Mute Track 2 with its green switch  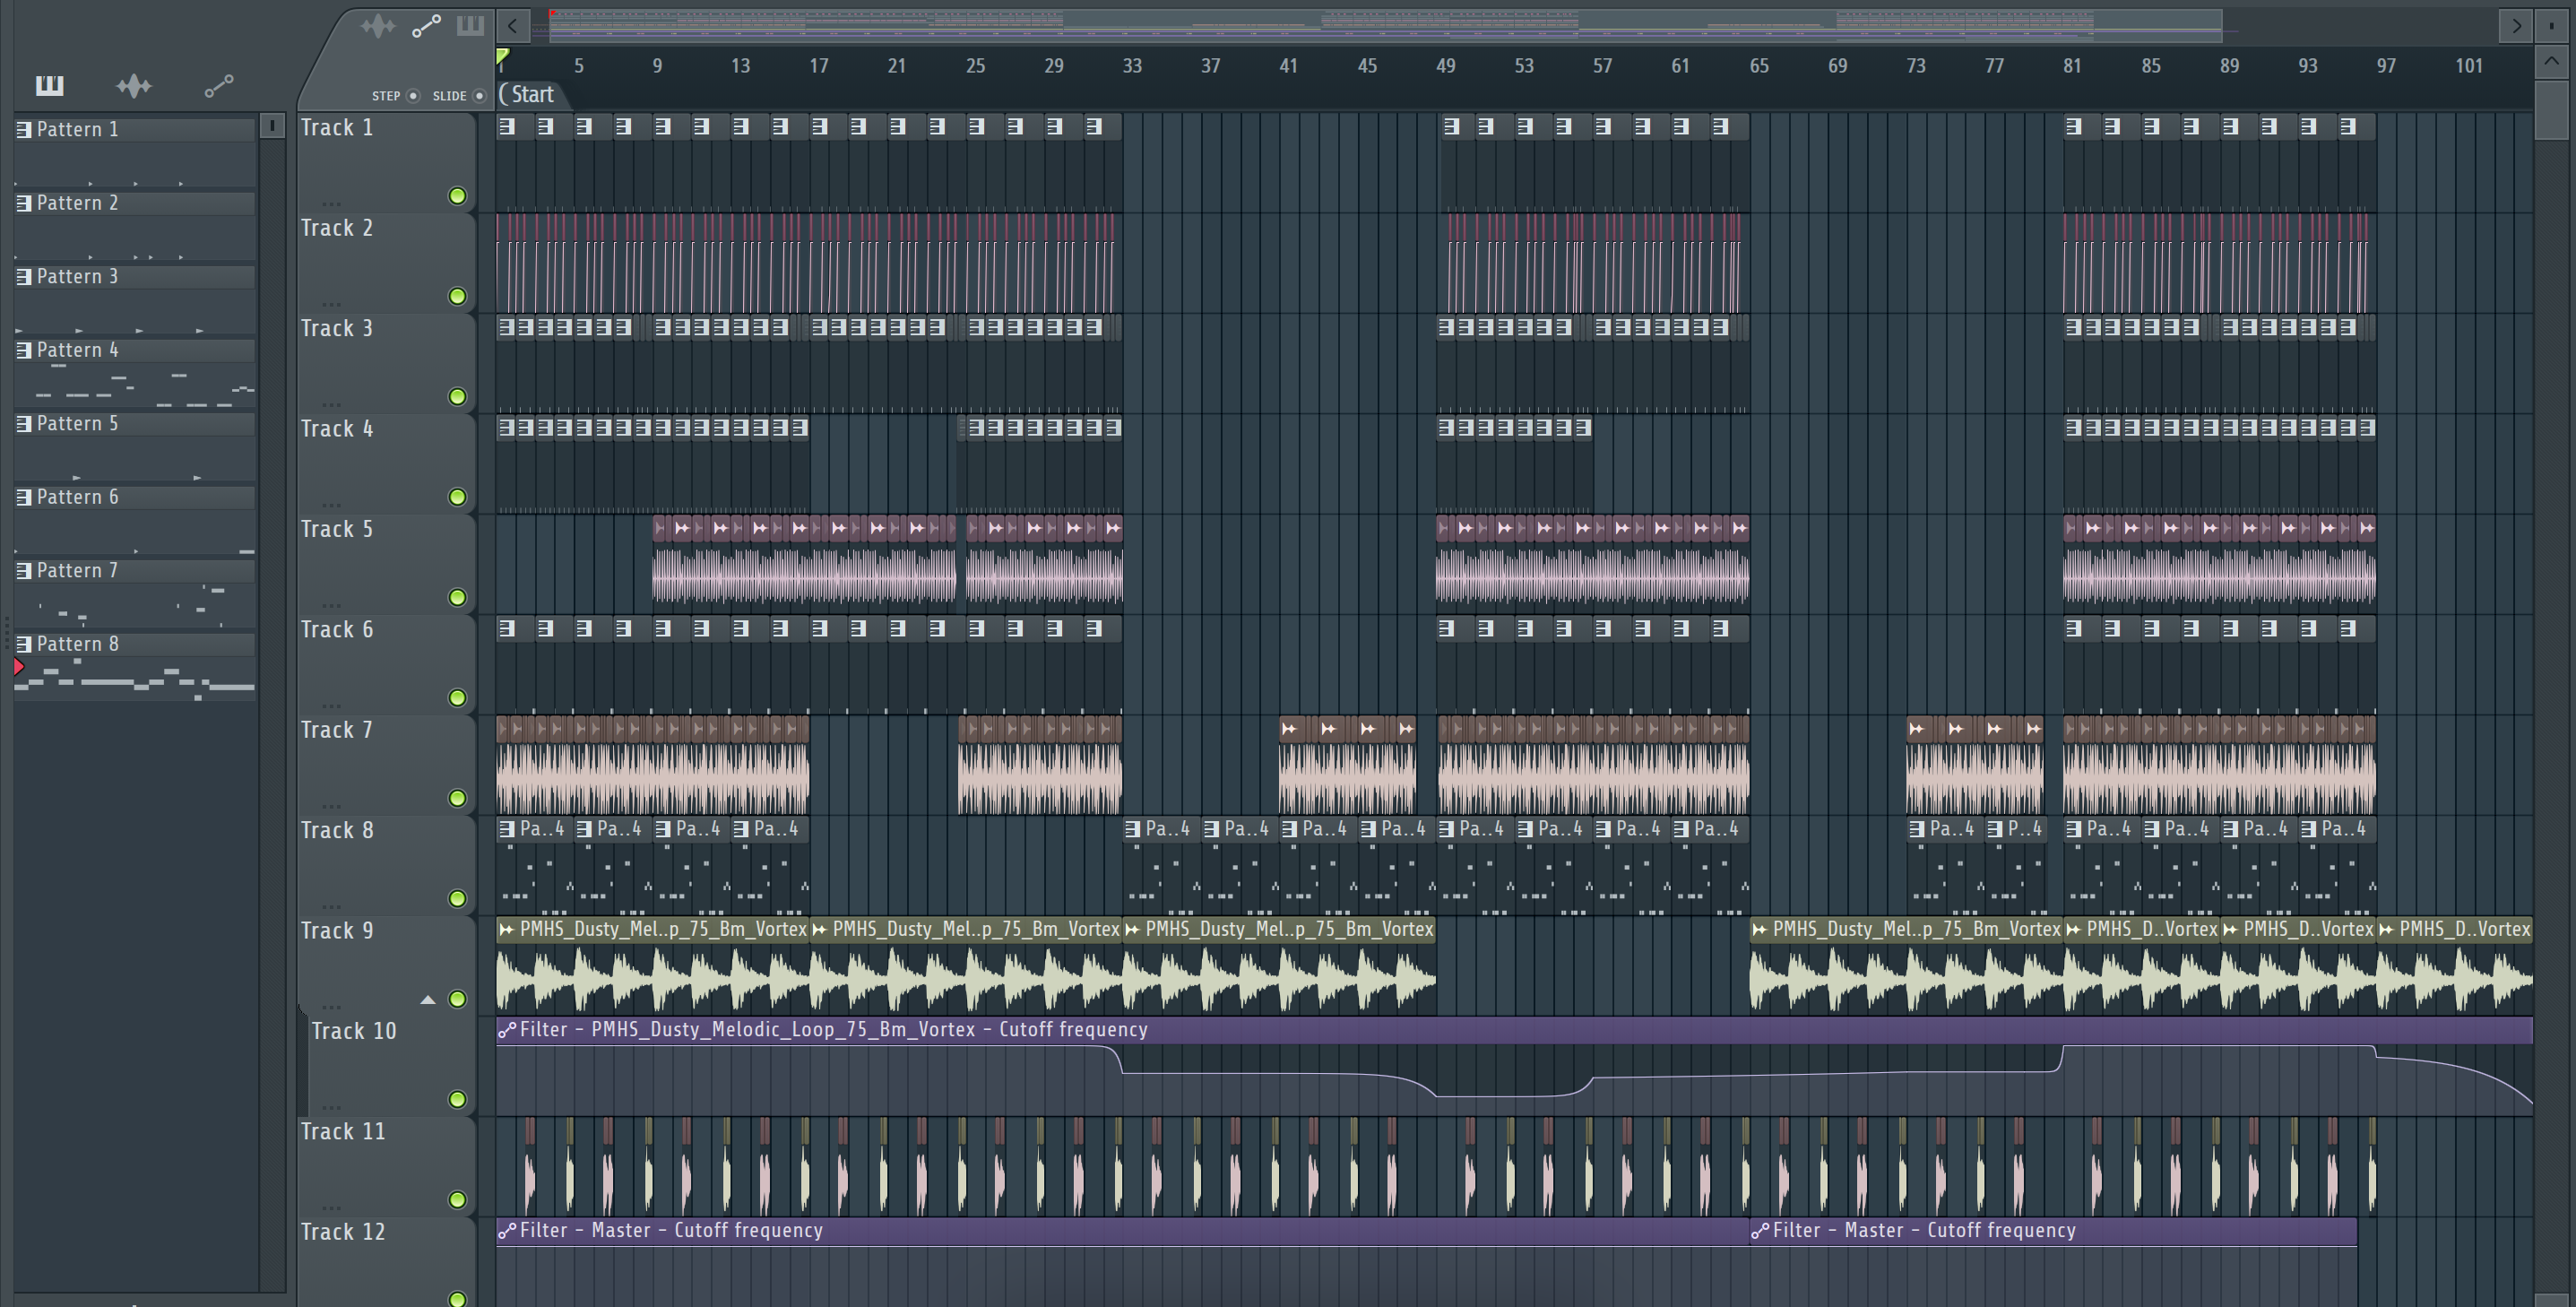coord(457,296)
